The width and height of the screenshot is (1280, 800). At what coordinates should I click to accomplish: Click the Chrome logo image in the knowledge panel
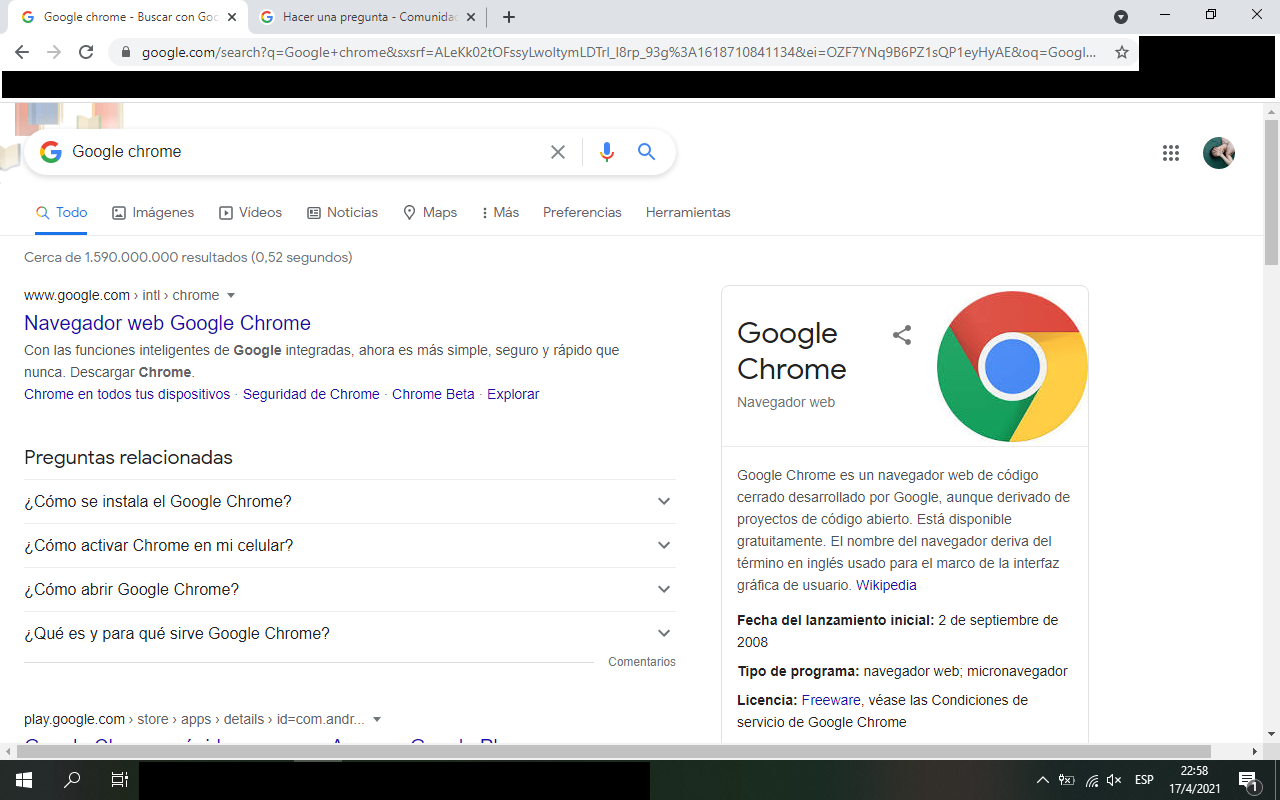[x=1012, y=366]
